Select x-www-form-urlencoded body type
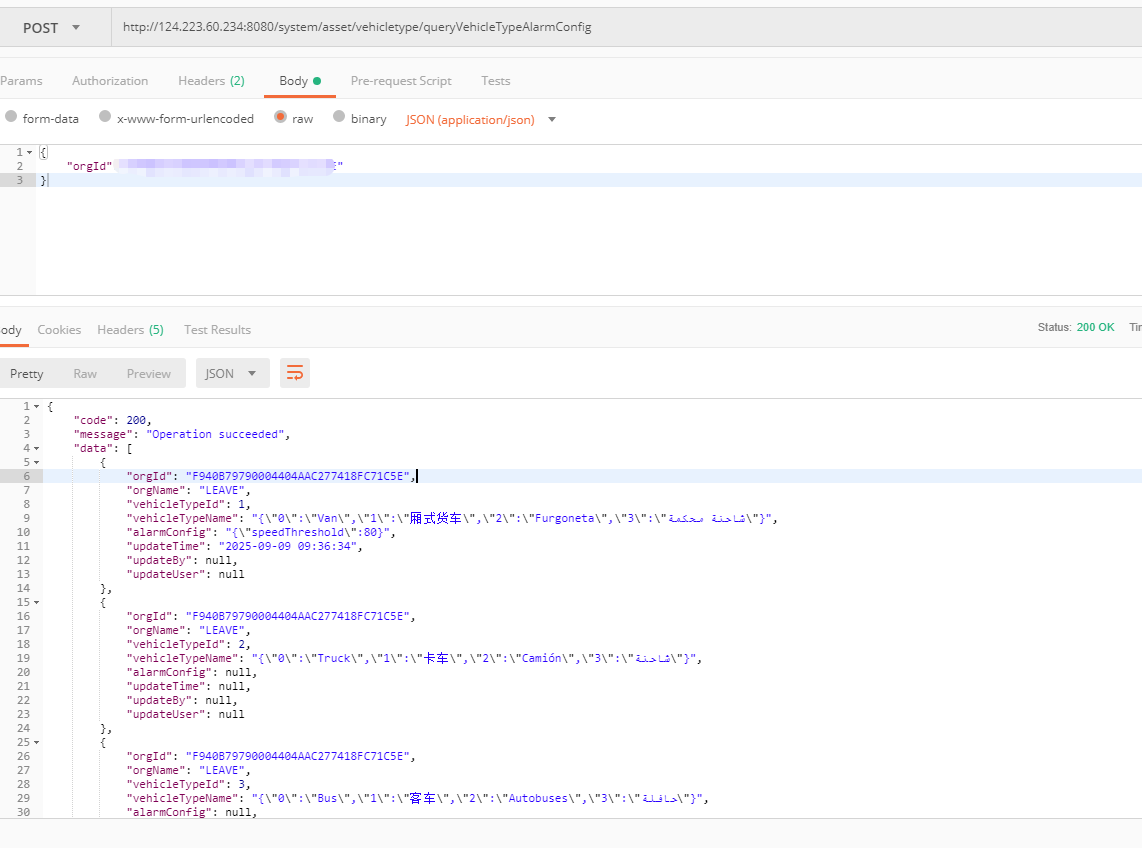The height and width of the screenshot is (848, 1142). tap(105, 118)
